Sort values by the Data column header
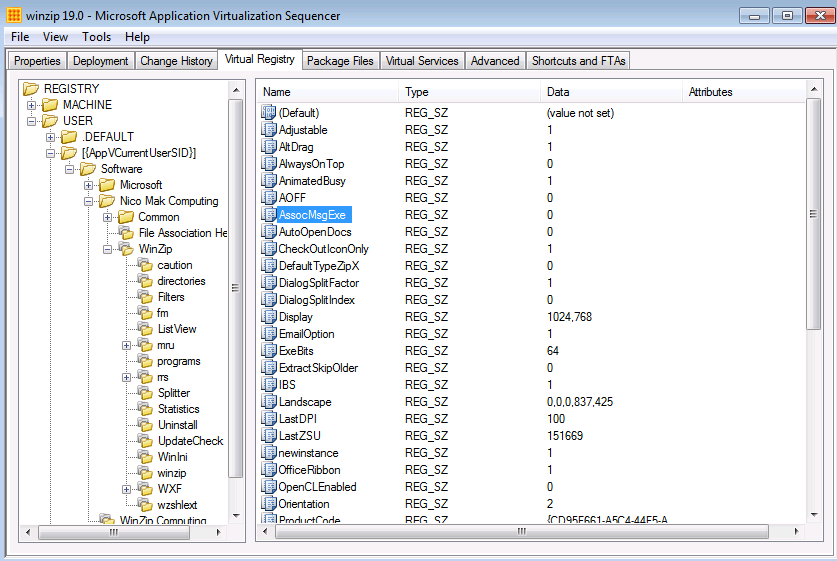837x561 pixels. pyautogui.click(x=611, y=92)
